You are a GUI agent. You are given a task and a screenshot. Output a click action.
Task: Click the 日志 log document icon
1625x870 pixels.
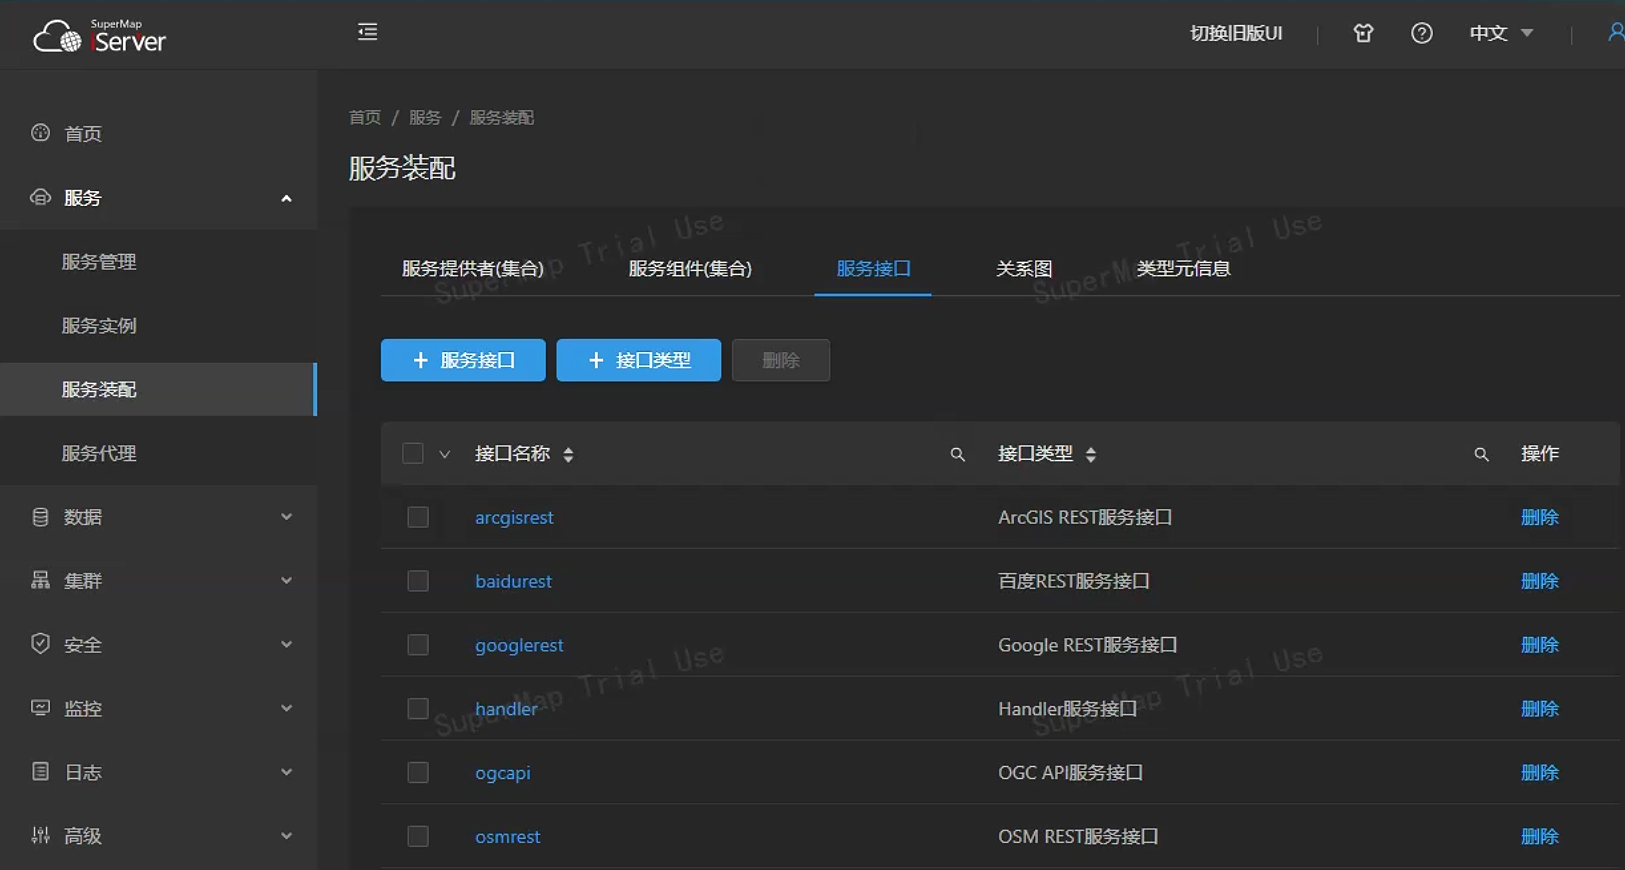point(40,772)
